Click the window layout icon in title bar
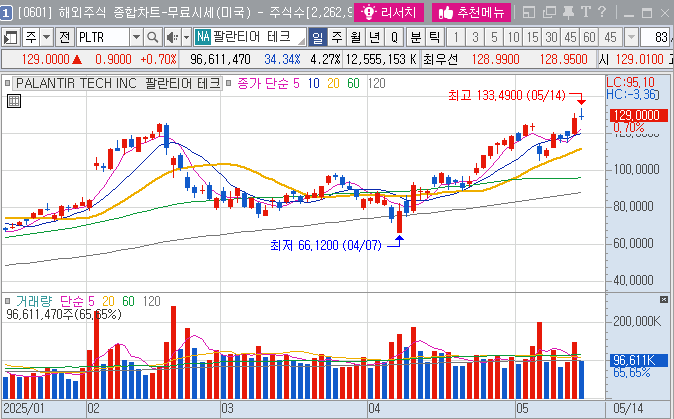 click(529, 12)
